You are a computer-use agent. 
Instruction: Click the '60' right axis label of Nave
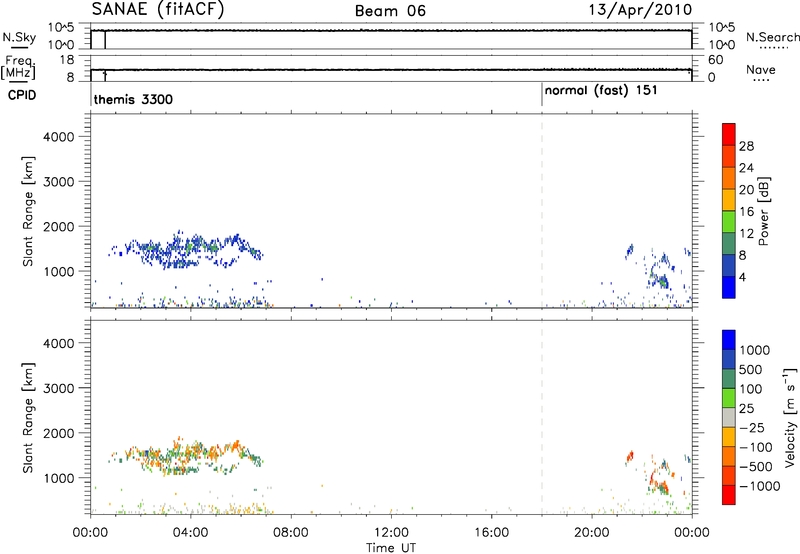pyautogui.click(x=716, y=60)
